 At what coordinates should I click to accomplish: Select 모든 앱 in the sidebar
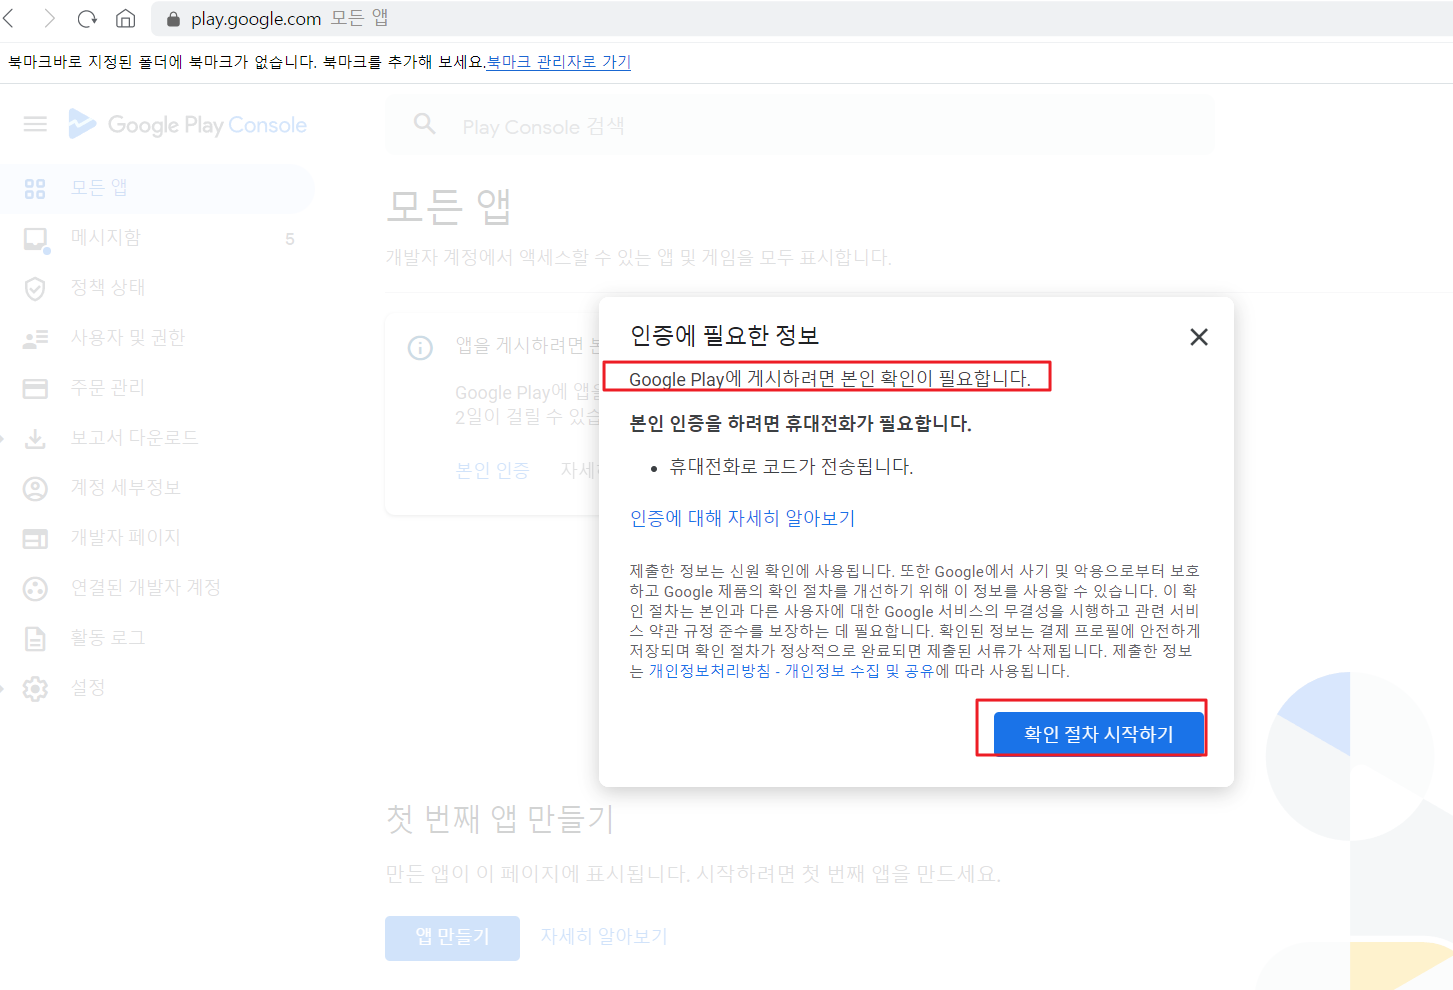pyautogui.click(x=157, y=188)
